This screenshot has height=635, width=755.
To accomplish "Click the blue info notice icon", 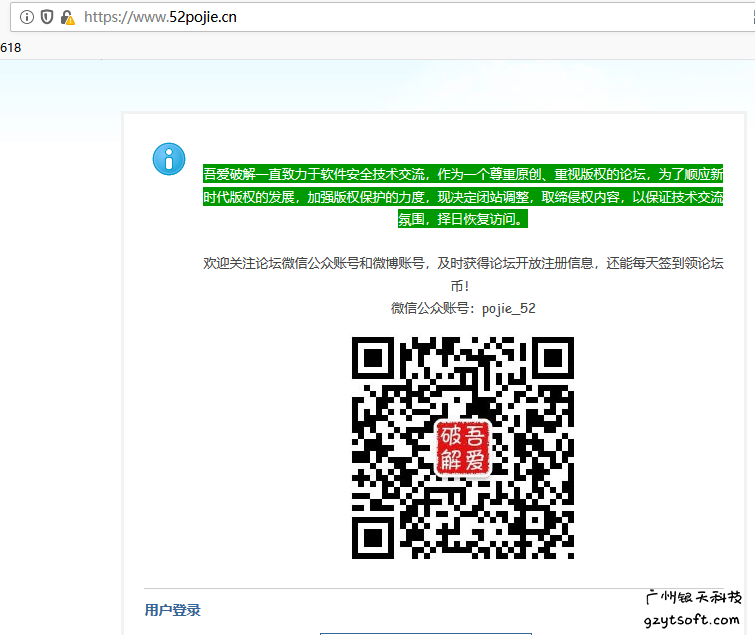I will tap(169, 159).
